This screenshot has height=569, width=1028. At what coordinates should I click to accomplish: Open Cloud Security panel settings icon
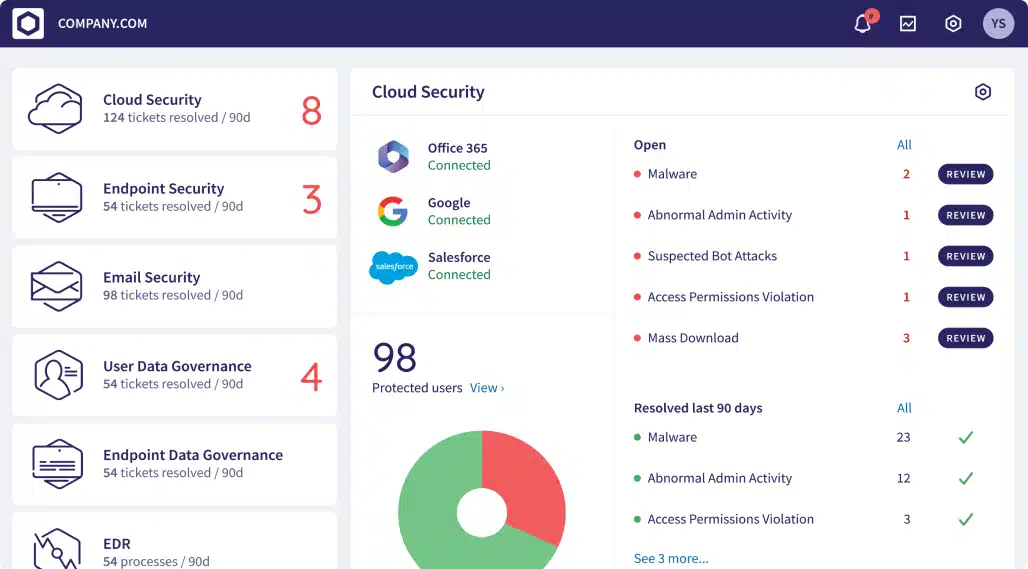pos(982,92)
